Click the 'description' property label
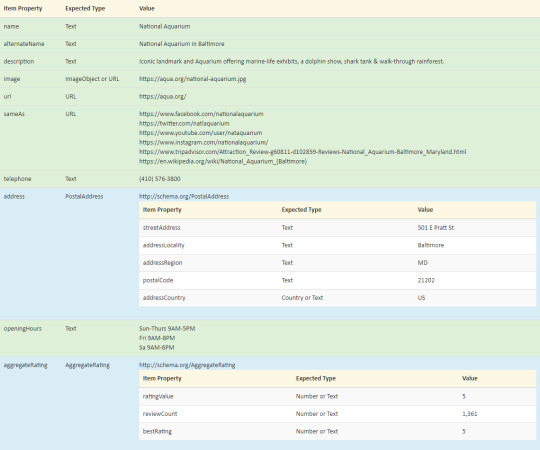 click(x=19, y=61)
